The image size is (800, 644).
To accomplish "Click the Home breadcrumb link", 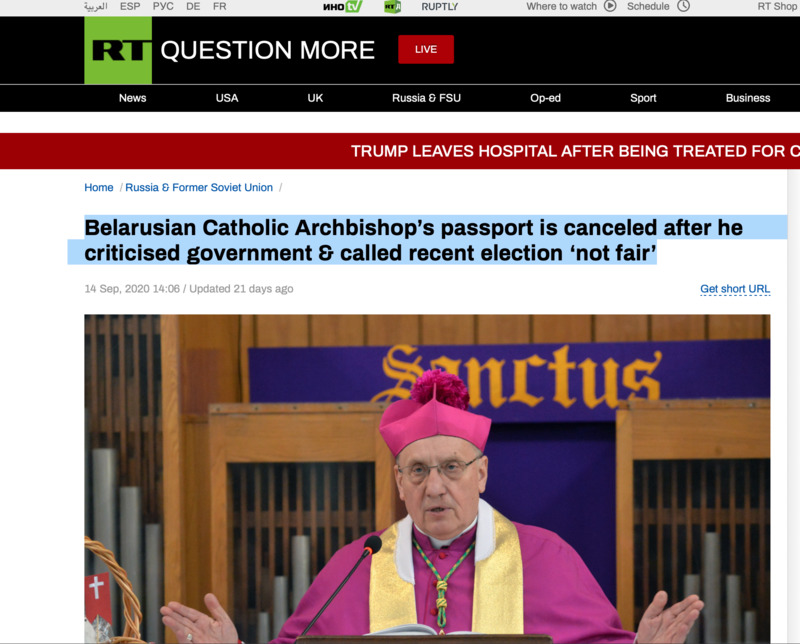I will pos(99,187).
